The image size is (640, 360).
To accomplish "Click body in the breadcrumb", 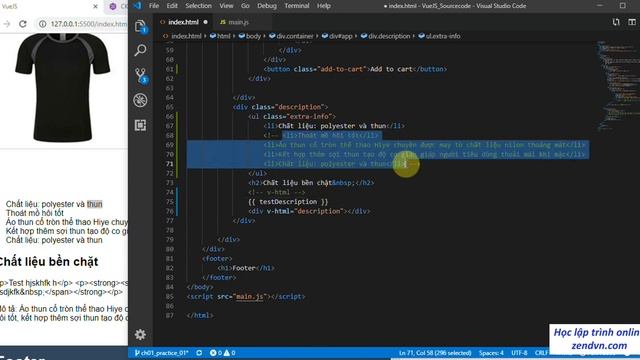I will (253, 36).
